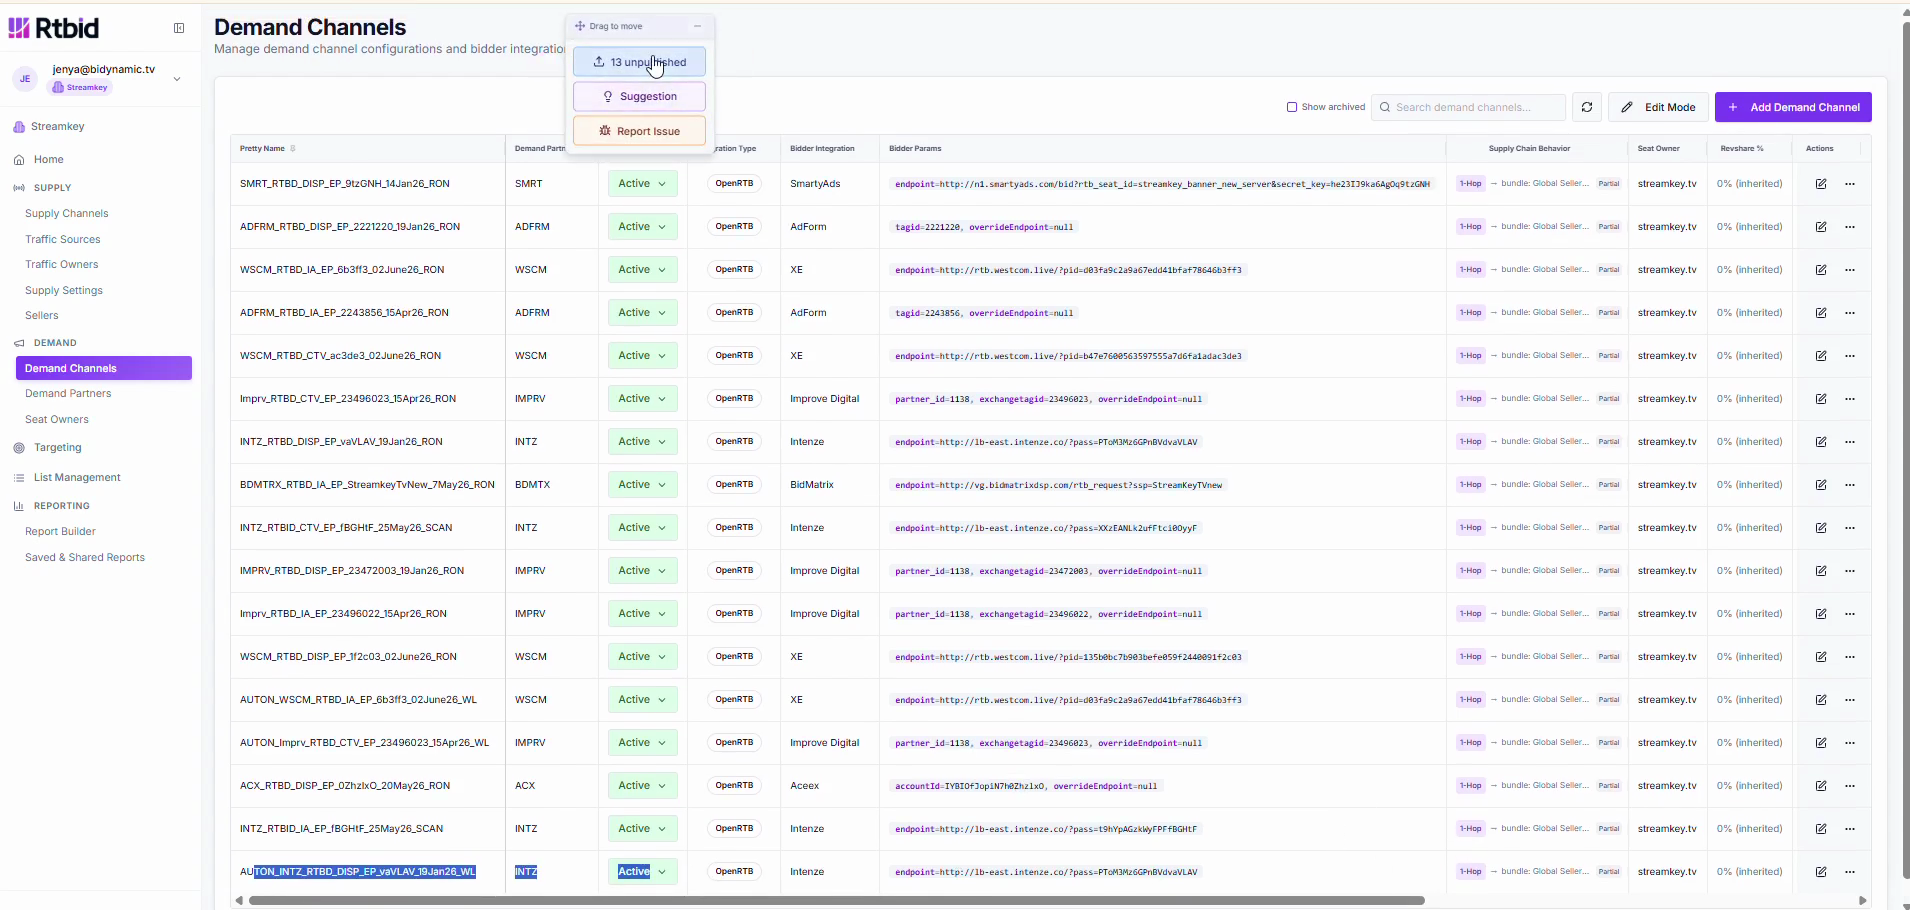Open Supply Channels in sidebar
Viewport: 1910px width, 910px height.
point(66,214)
